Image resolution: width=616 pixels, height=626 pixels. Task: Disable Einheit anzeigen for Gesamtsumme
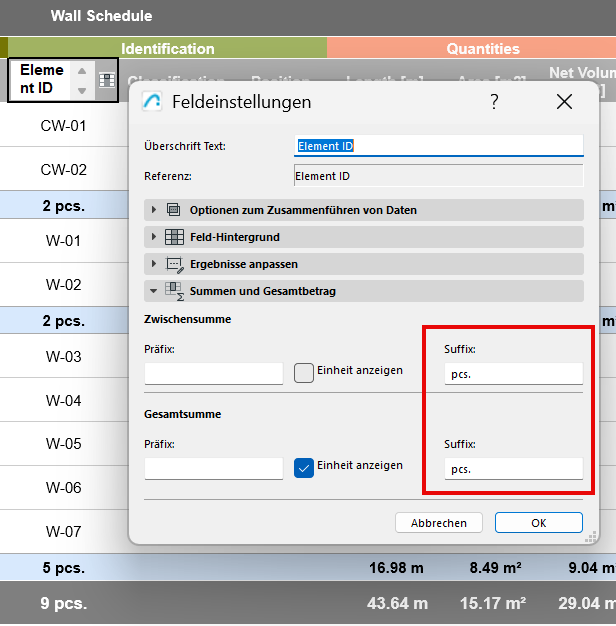click(x=304, y=468)
